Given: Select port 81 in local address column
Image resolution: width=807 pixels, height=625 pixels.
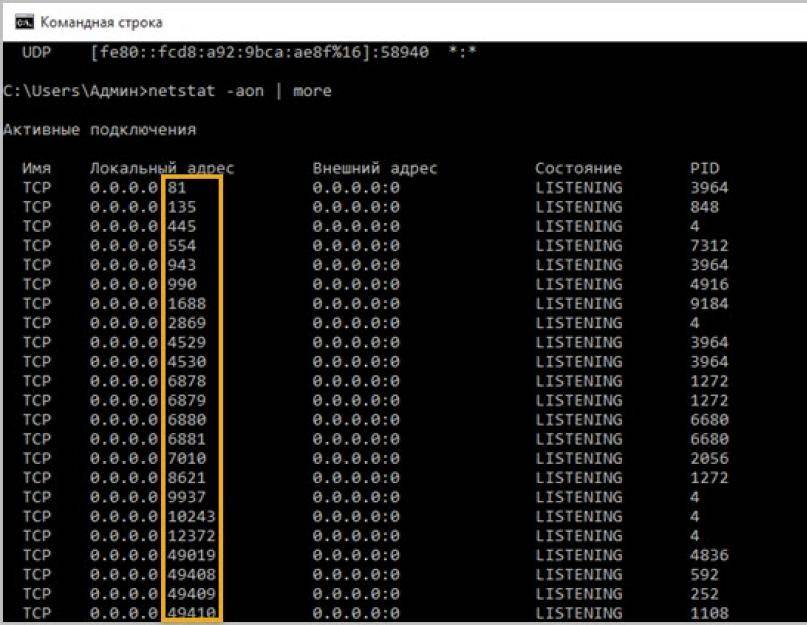Looking at the screenshot, I should click(177, 187).
